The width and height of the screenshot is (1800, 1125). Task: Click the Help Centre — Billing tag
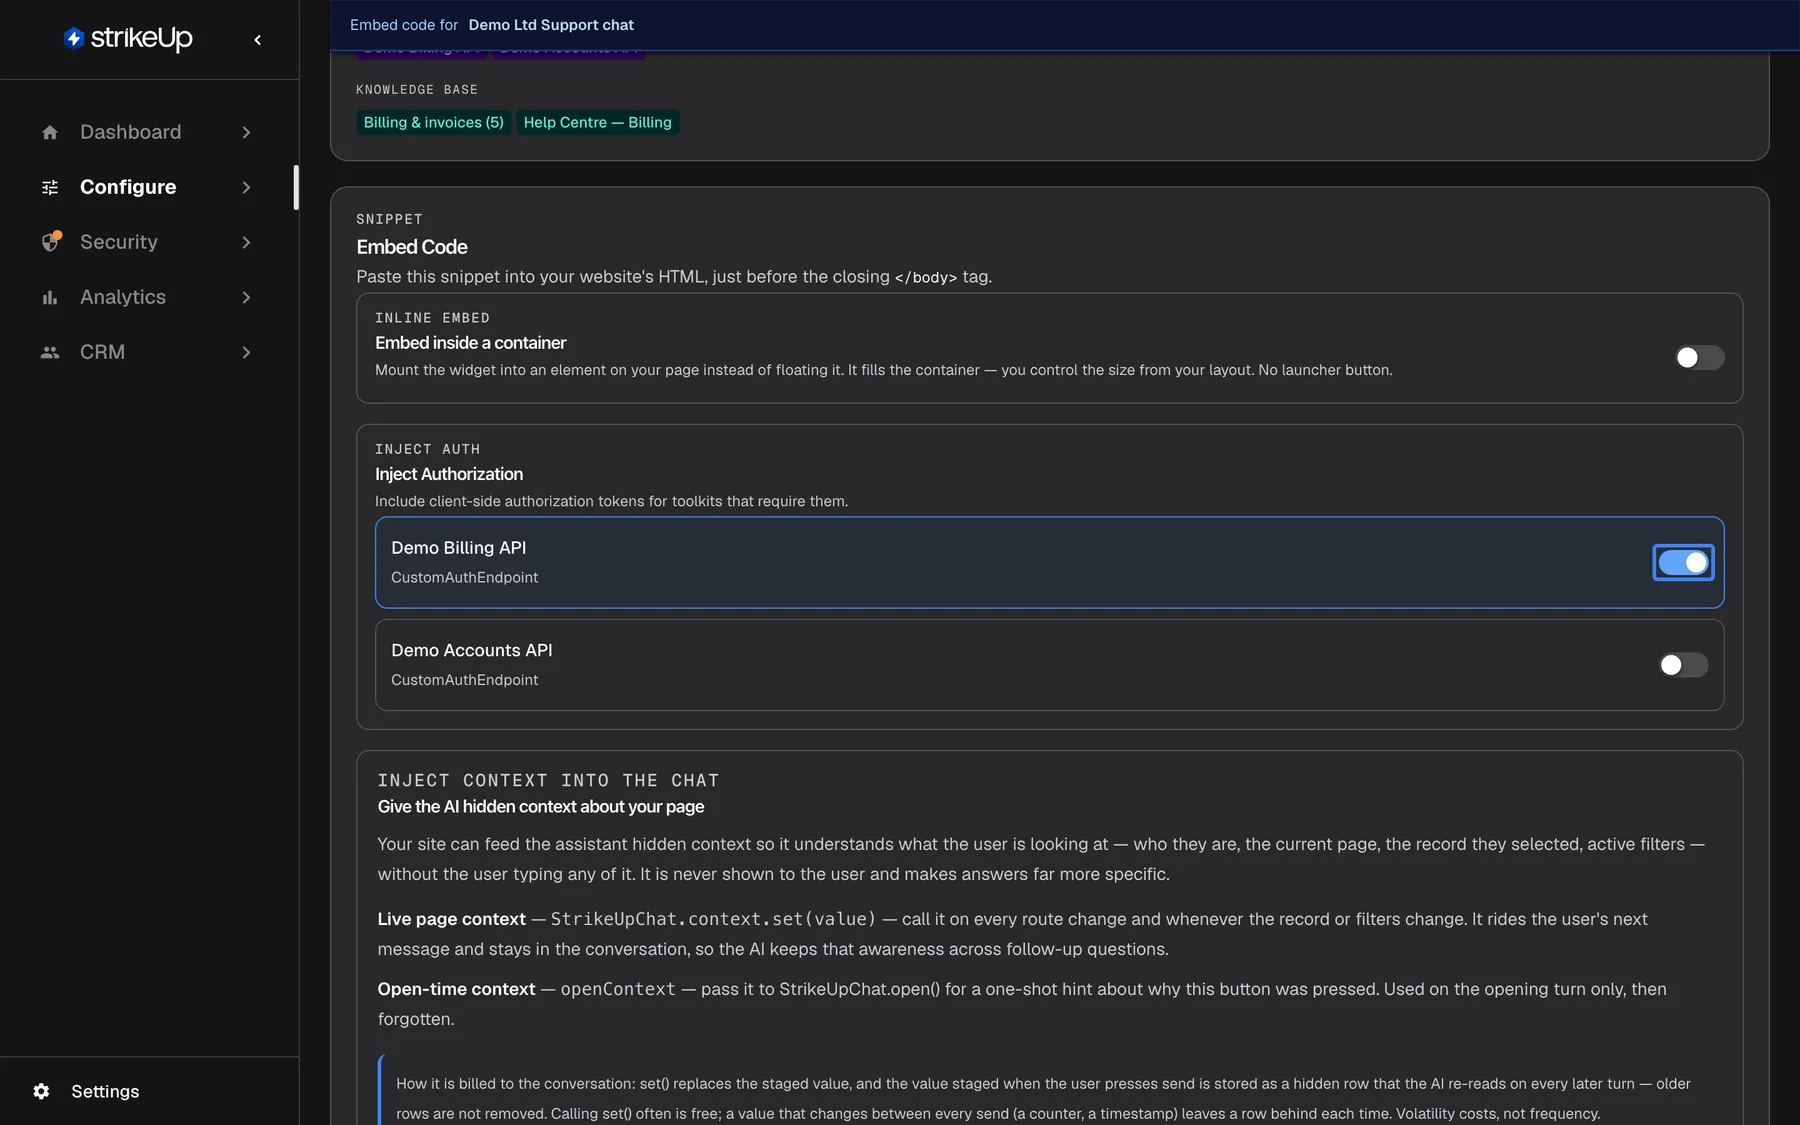point(598,122)
